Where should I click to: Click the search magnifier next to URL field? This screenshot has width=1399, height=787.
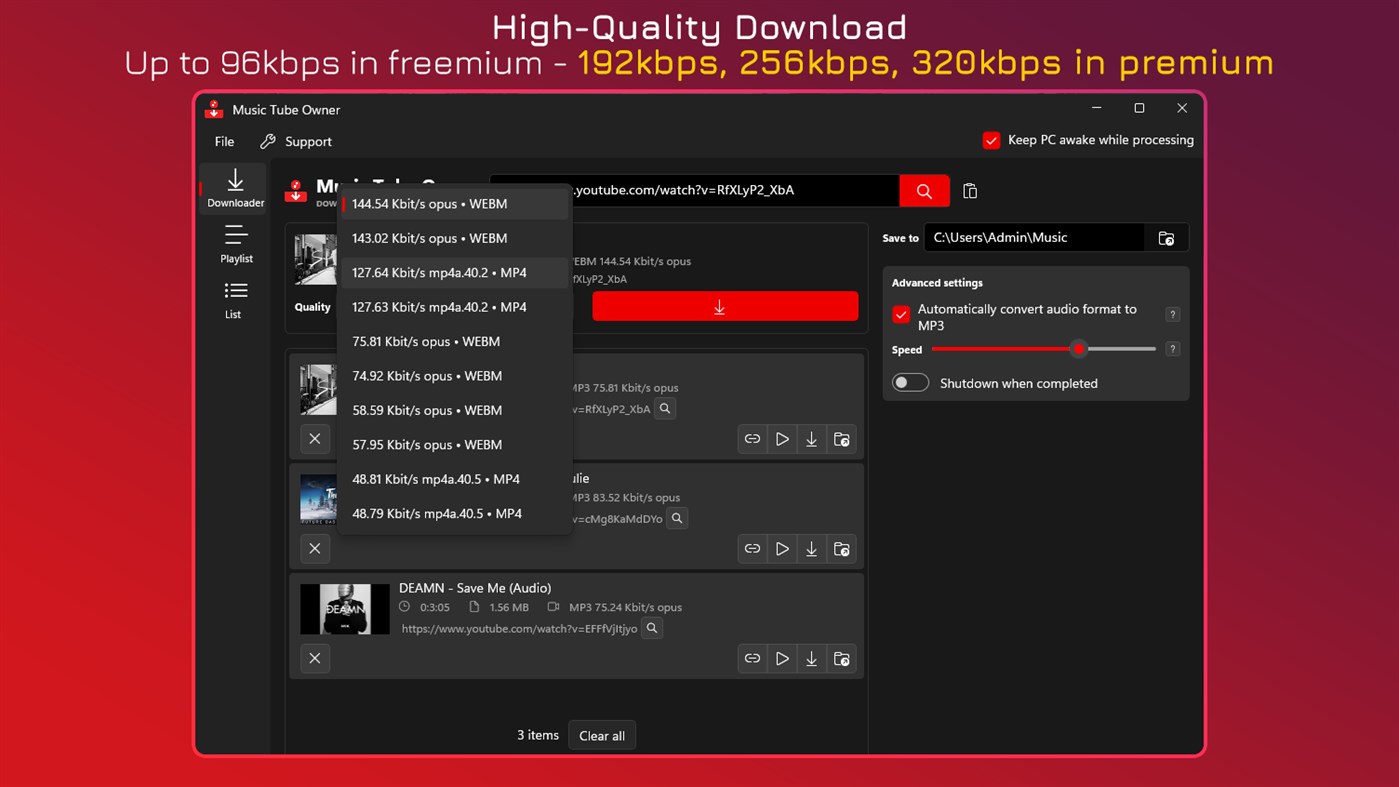pyautogui.click(x=922, y=190)
